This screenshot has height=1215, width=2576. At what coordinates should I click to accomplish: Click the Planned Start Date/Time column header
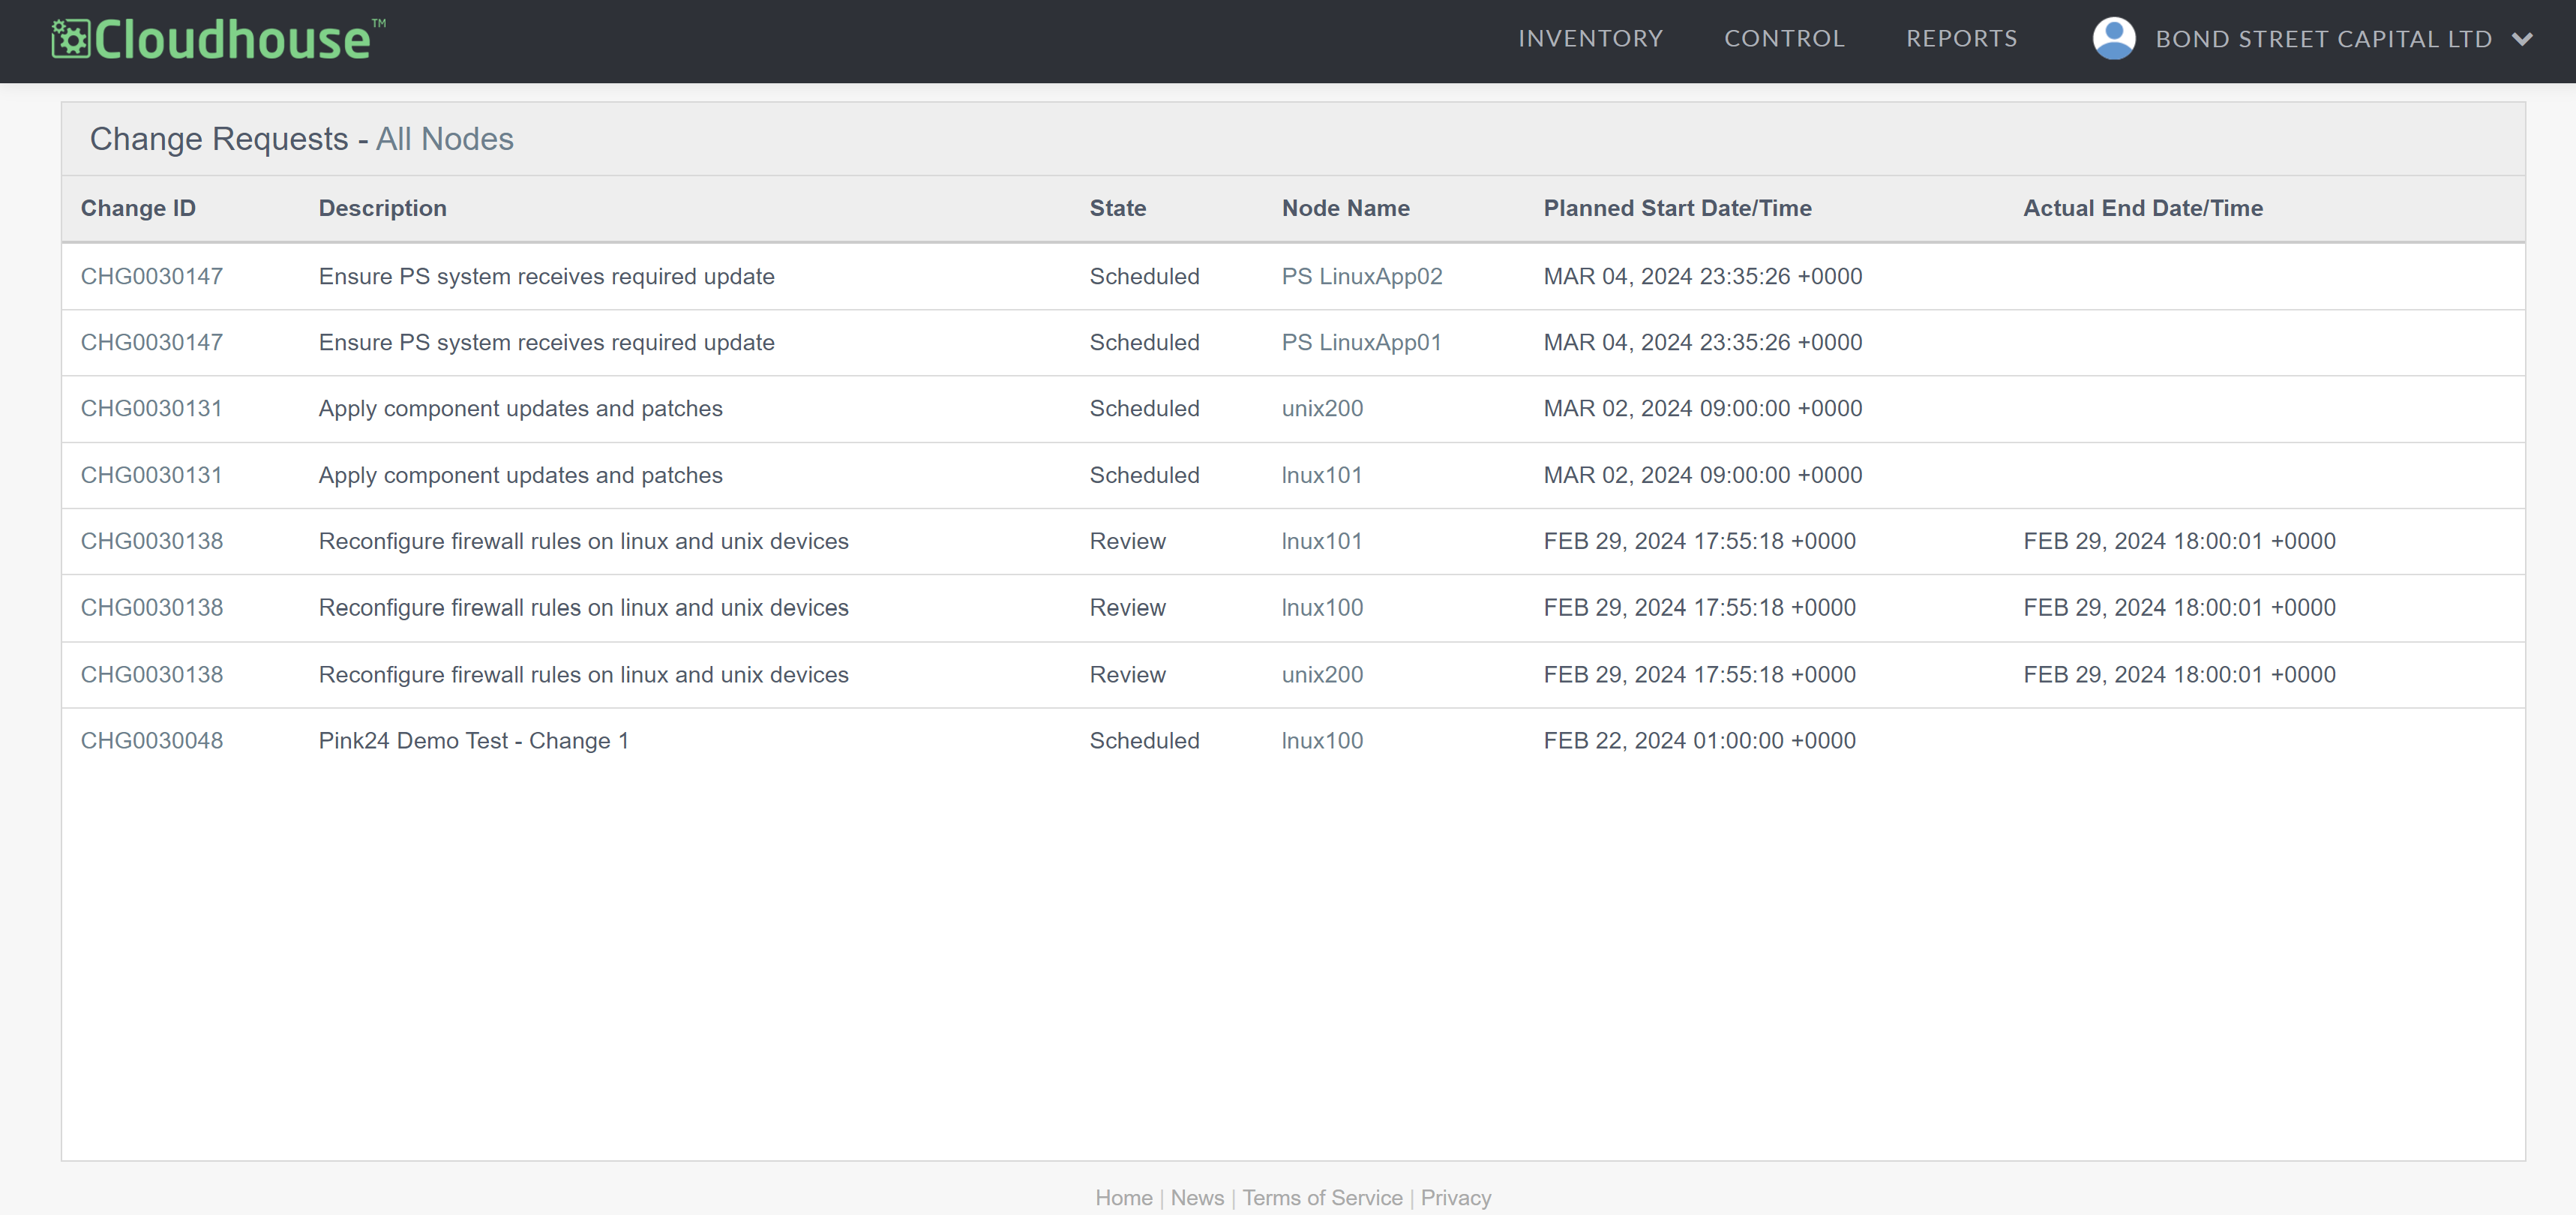pyautogui.click(x=1677, y=208)
